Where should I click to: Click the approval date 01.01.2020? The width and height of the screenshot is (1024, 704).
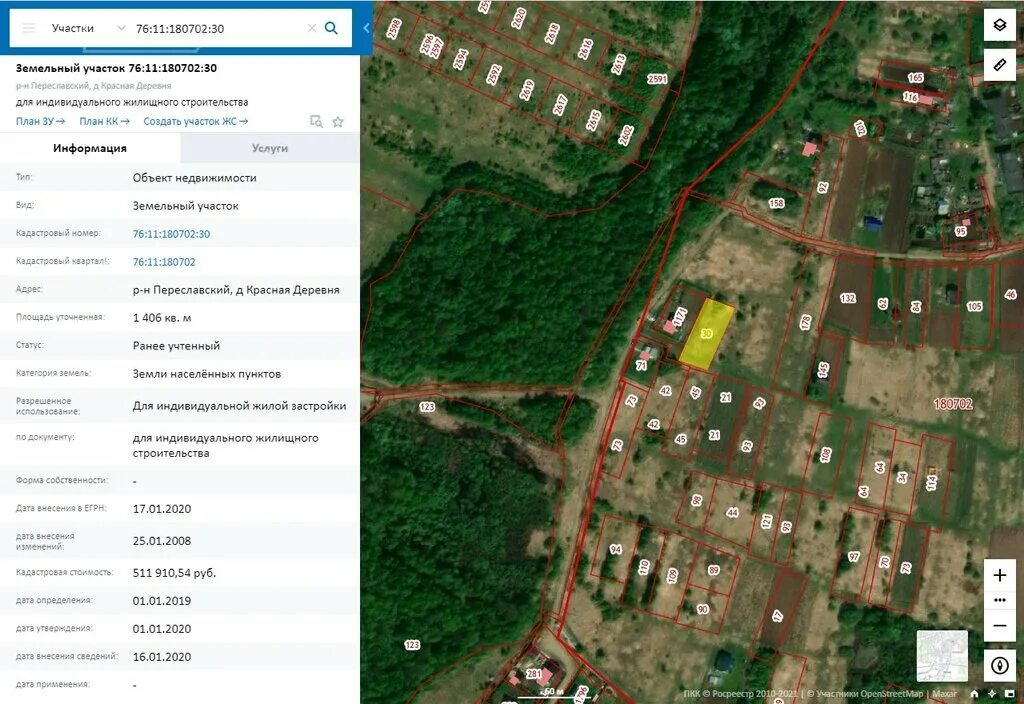tap(162, 629)
